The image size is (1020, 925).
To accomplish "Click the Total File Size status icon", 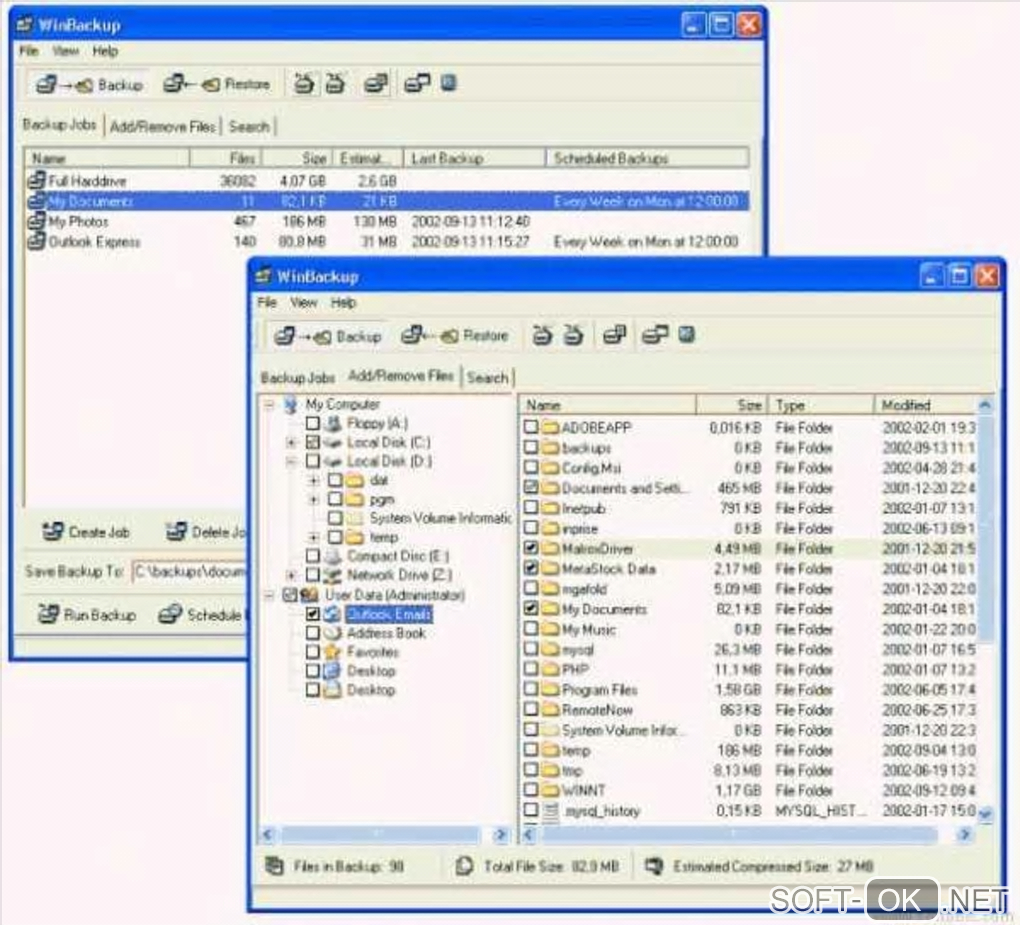I will (464, 866).
